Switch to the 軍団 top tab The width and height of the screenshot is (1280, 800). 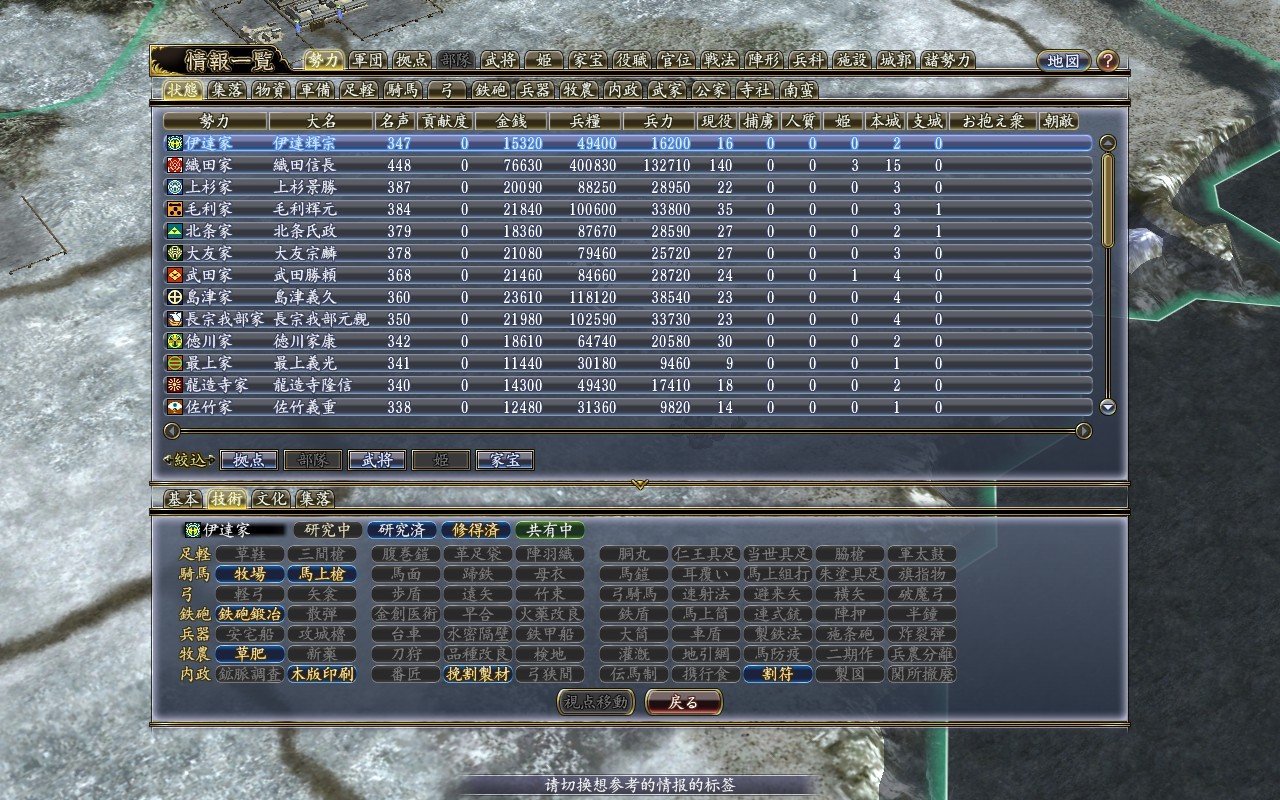point(368,60)
